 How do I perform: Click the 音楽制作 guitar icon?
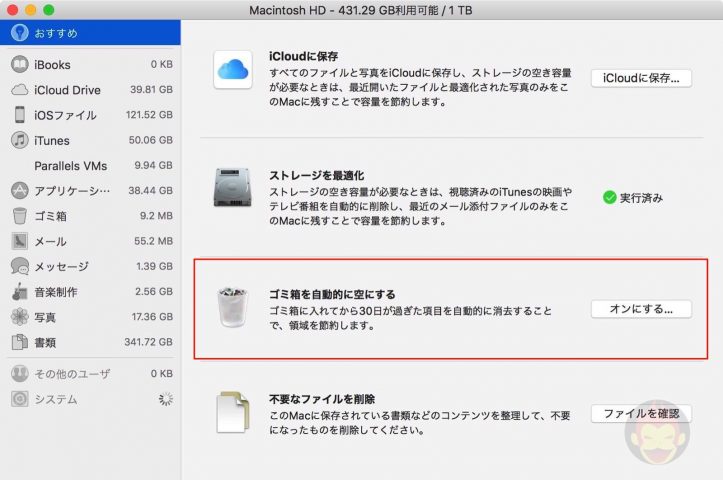(19, 291)
